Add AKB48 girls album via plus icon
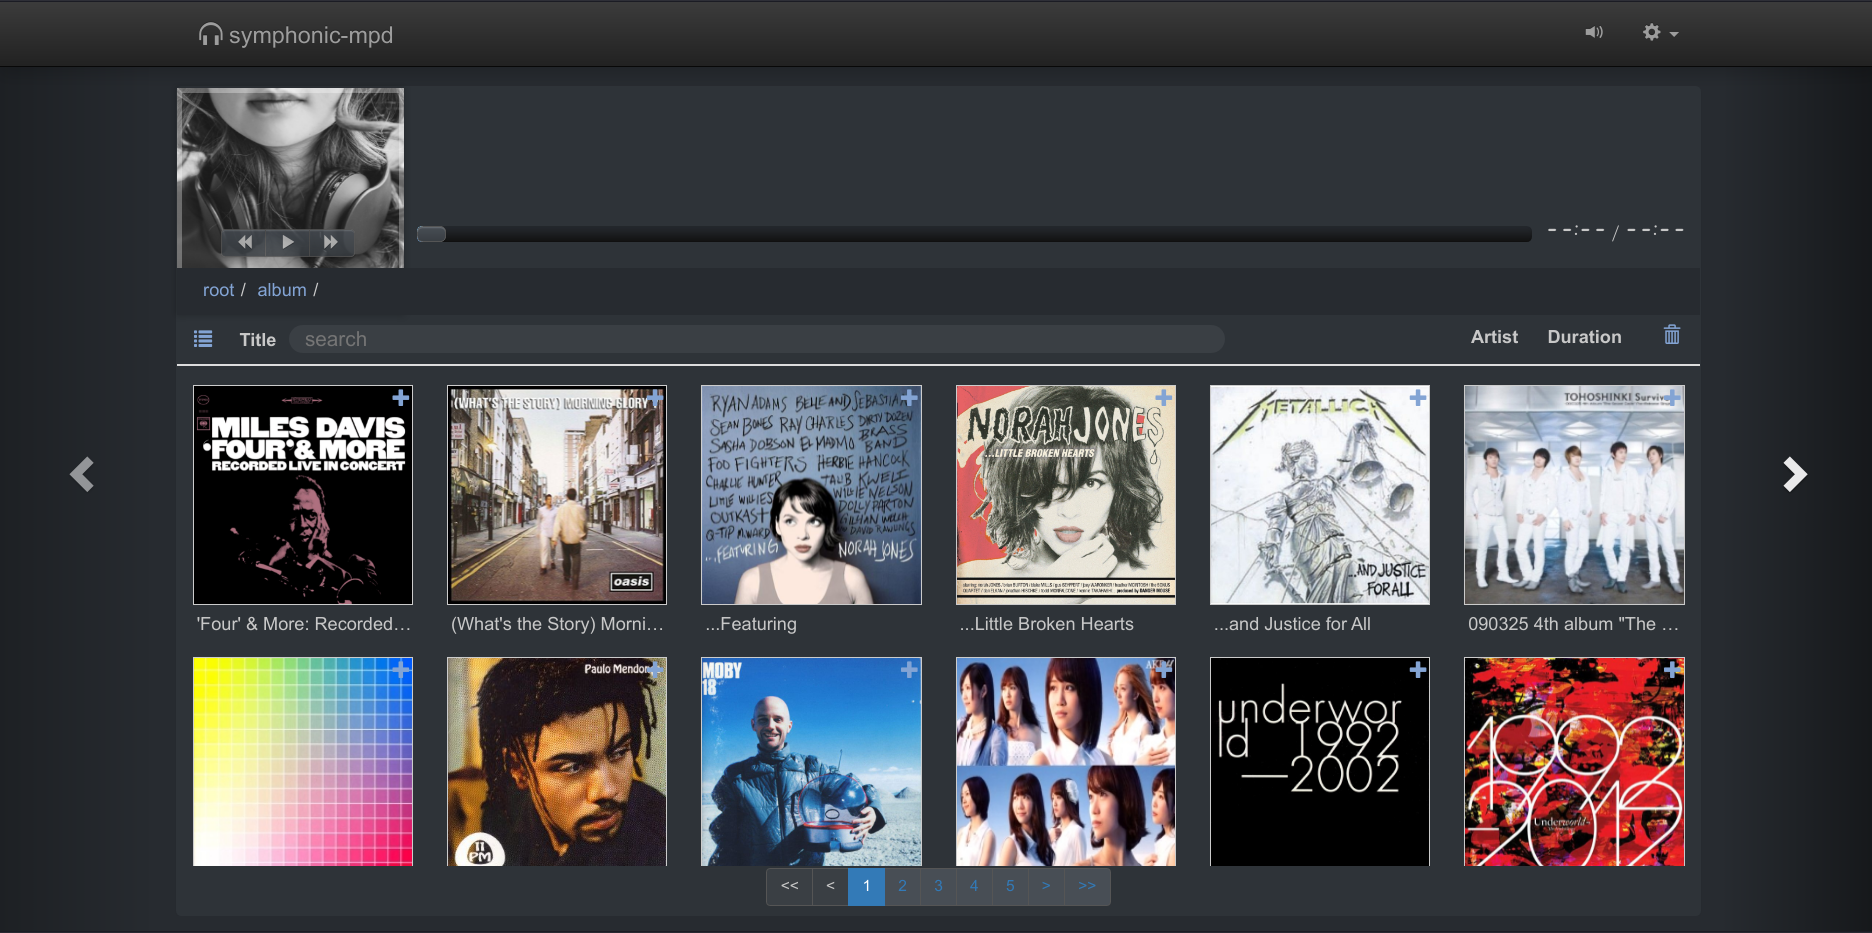This screenshot has height=933, width=1872. click(1164, 670)
